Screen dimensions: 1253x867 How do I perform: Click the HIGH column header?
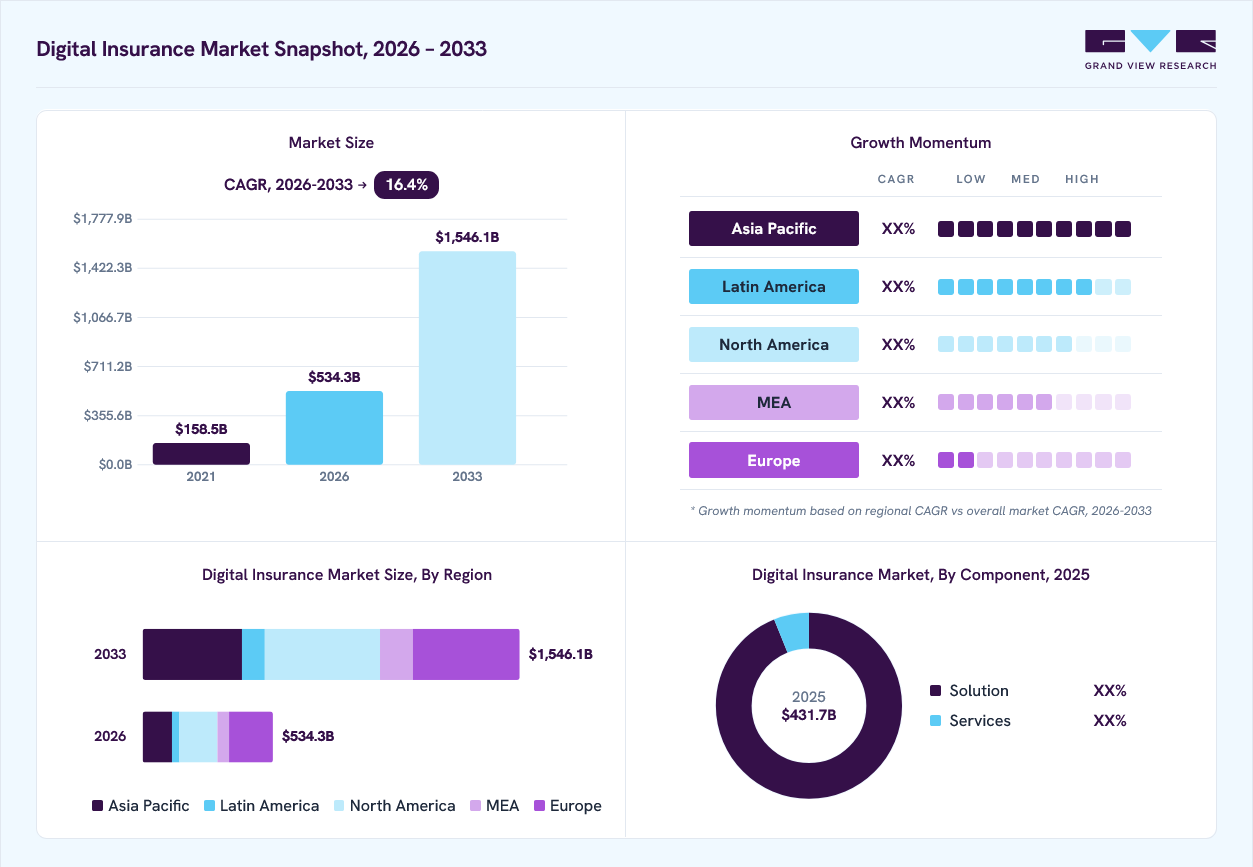point(1082,179)
